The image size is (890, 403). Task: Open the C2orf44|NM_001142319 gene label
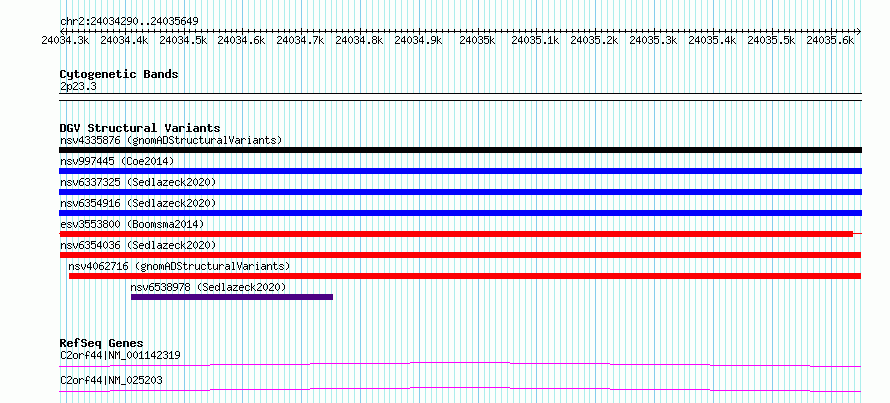point(120,355)
